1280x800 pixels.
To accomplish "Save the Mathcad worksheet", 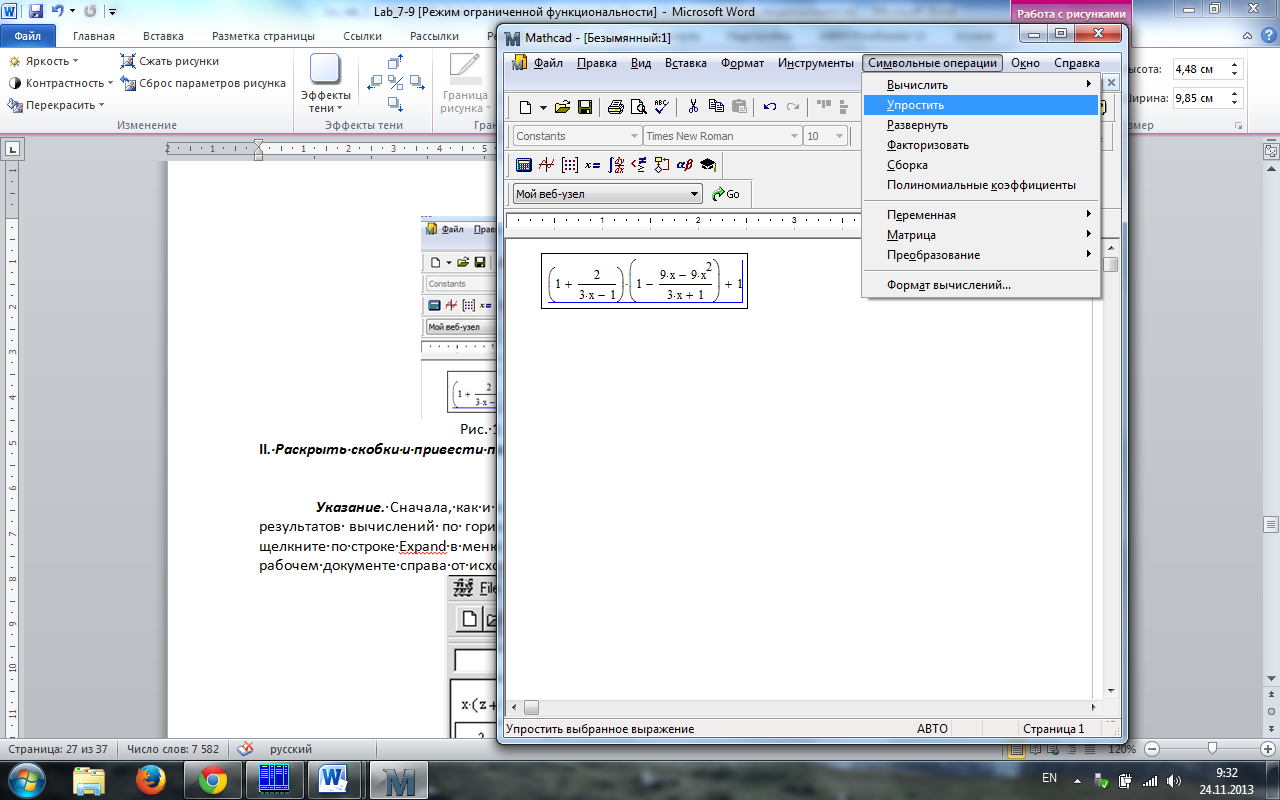I will tap(585, 107).
